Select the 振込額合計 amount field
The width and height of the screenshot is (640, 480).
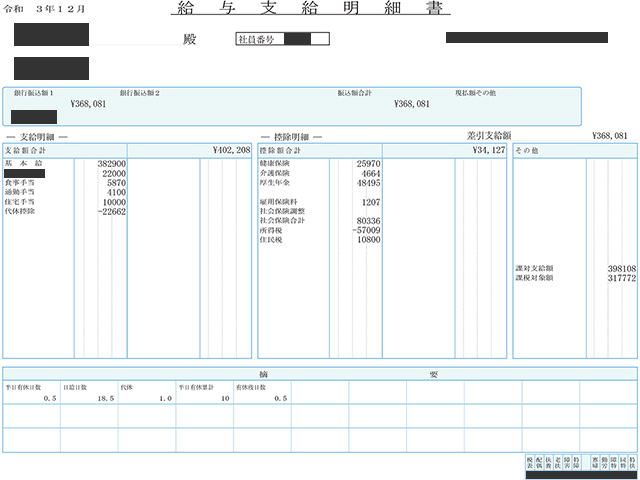coord(411,103)
